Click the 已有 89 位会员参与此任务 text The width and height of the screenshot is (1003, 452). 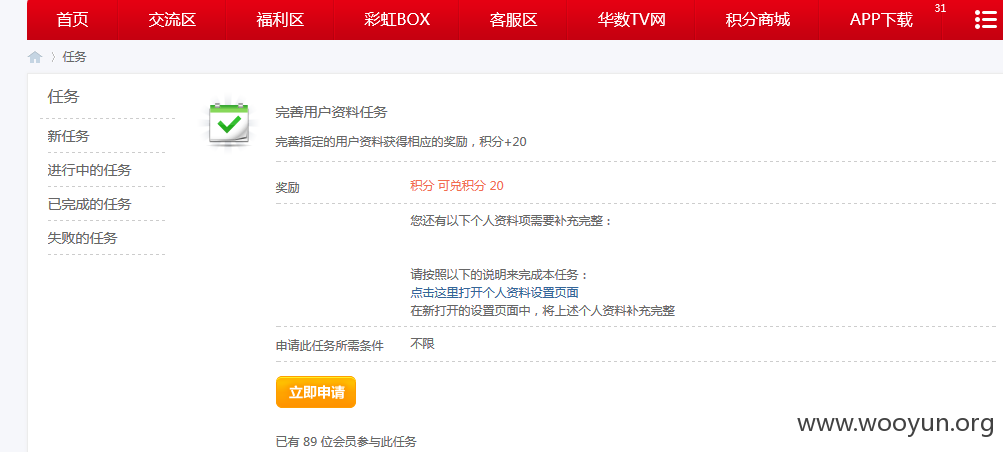(x=346, y=441)
